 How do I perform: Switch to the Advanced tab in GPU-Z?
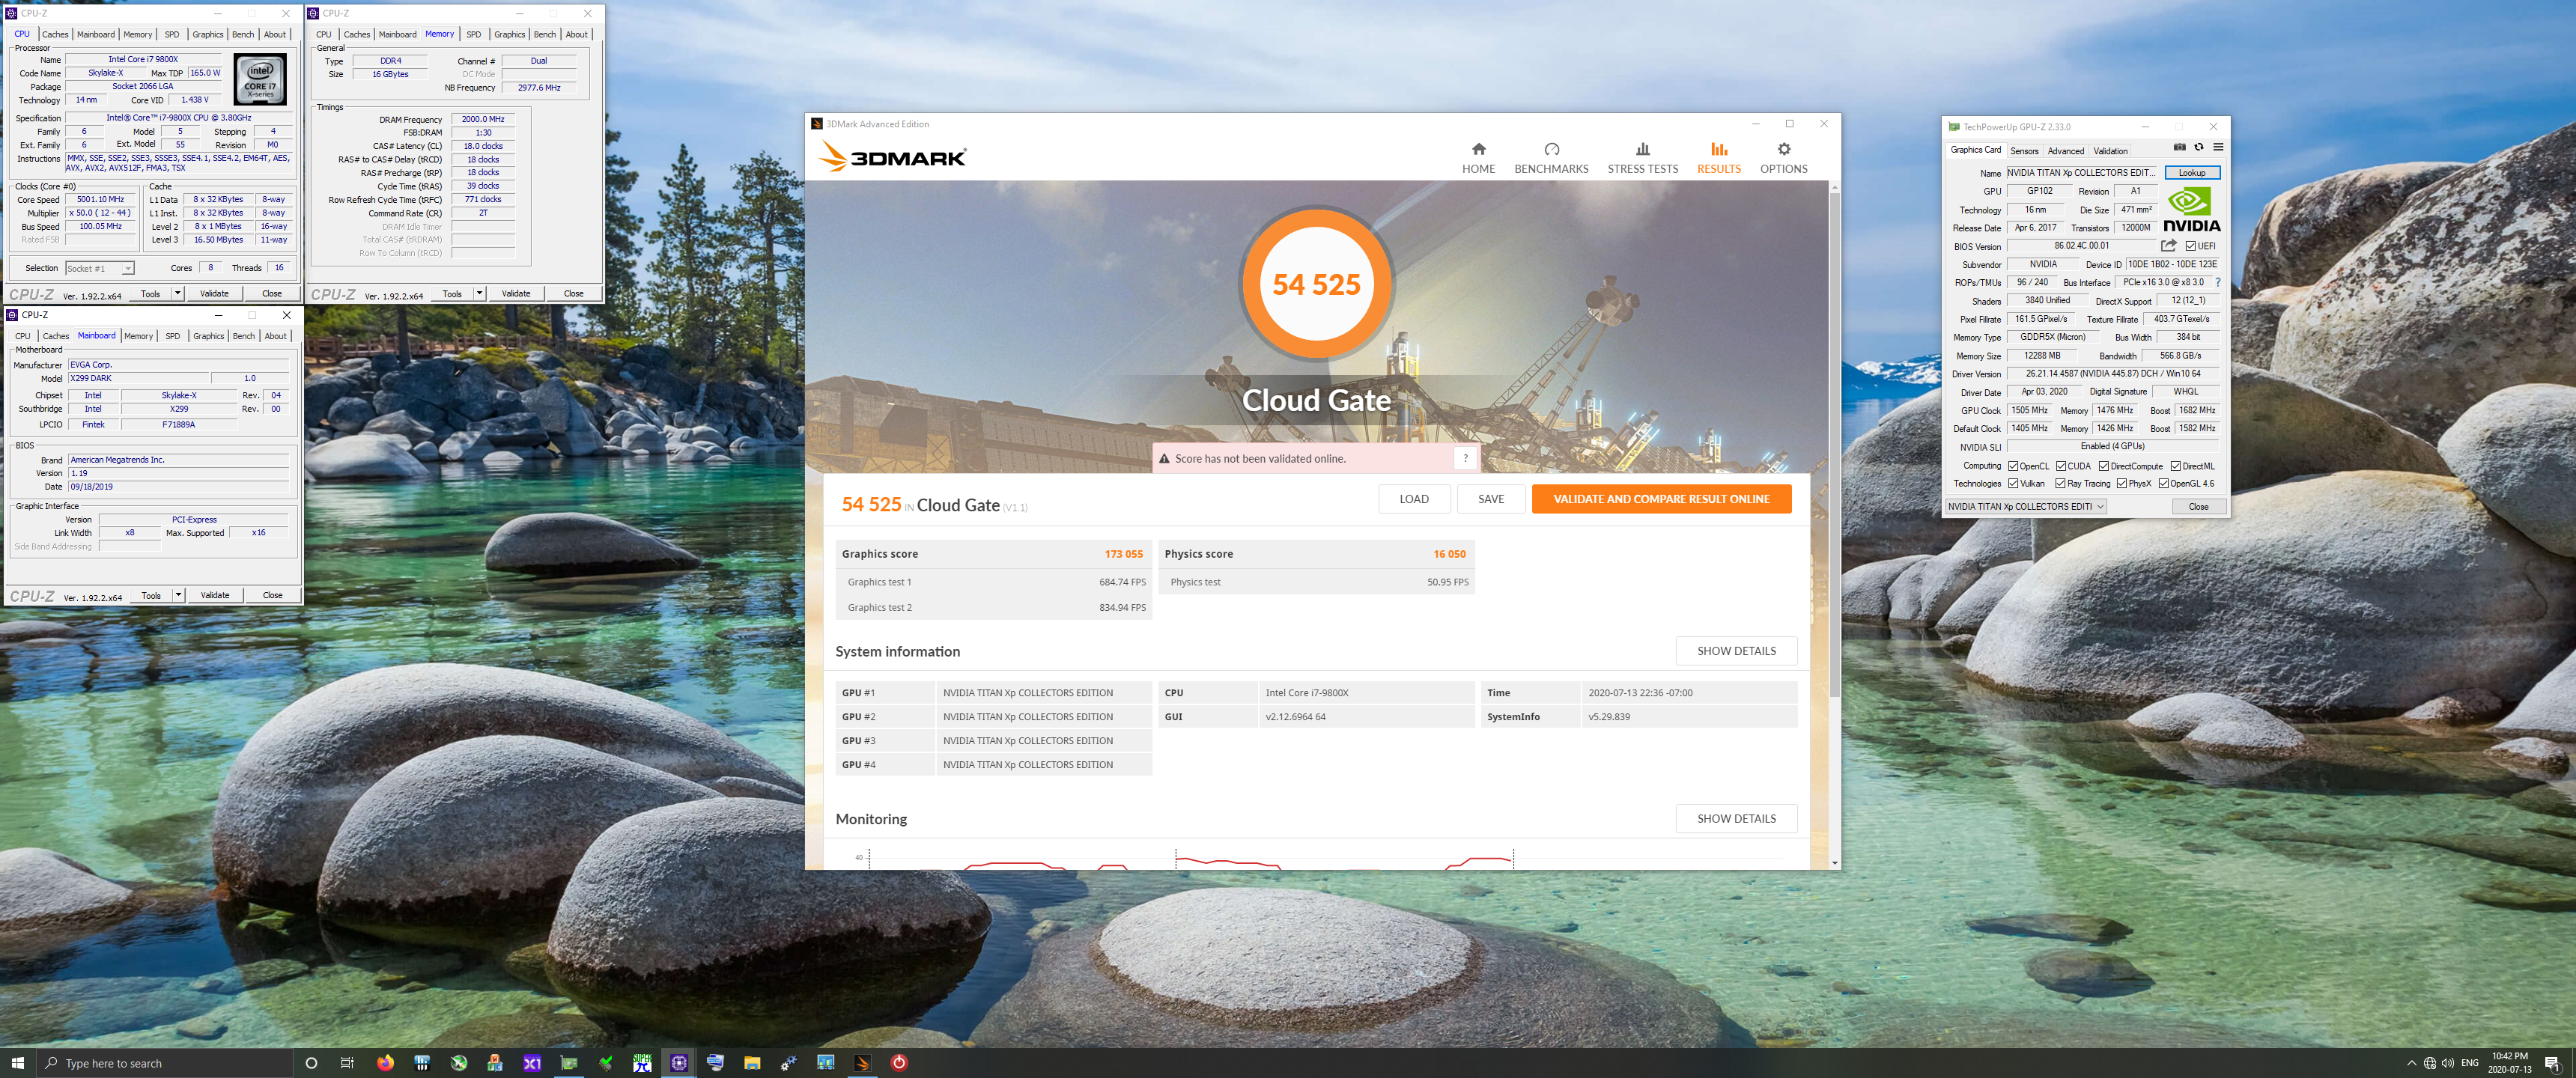tap(2065, 151)
